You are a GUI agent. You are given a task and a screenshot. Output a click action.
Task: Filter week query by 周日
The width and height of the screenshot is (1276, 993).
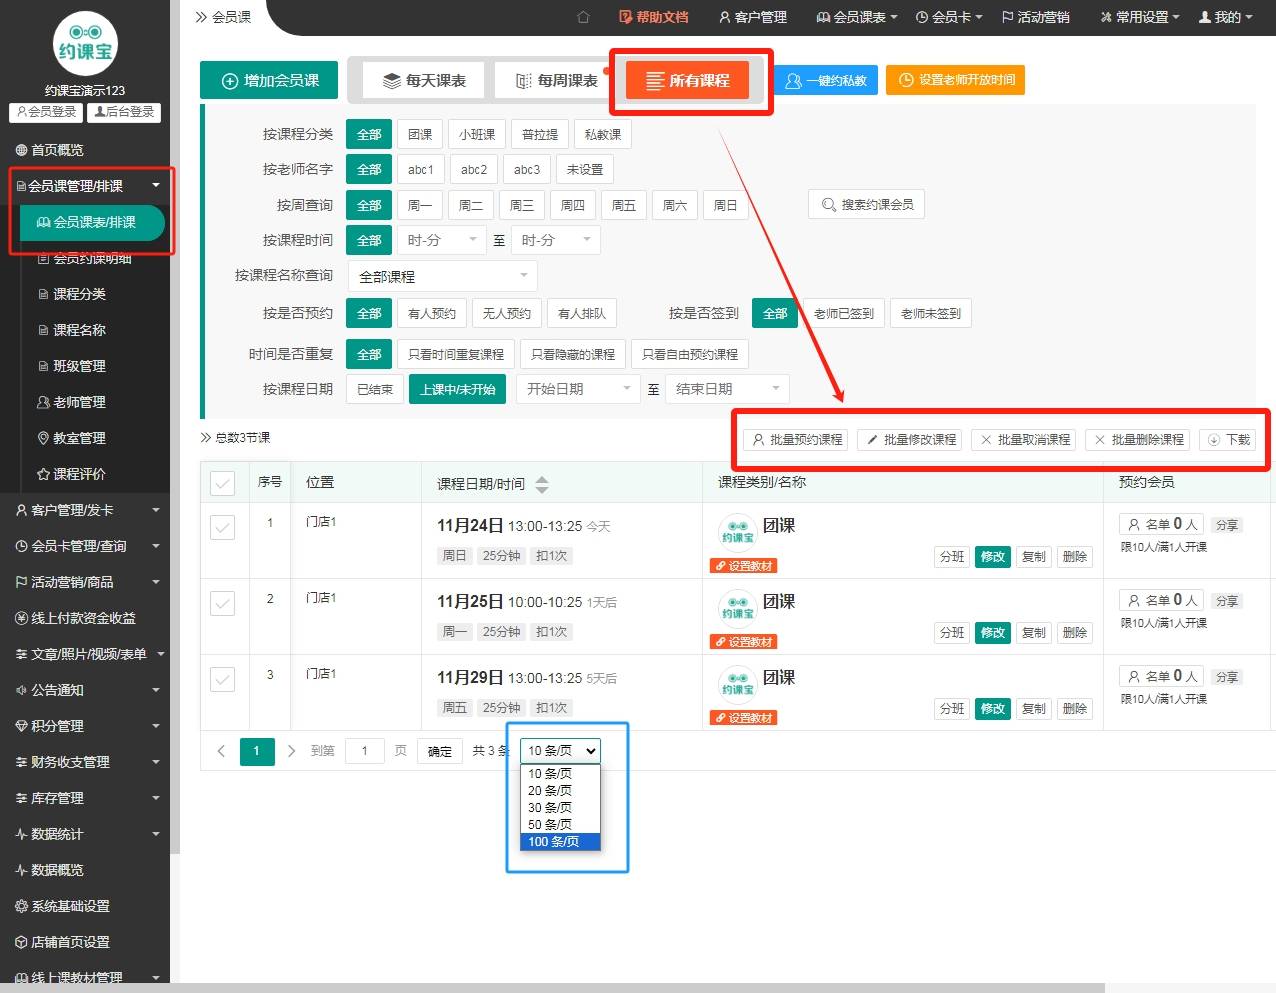726,205
